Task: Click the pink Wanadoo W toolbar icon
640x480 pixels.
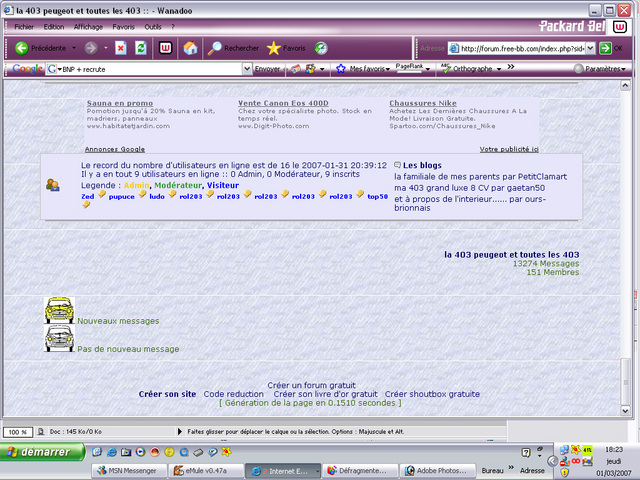Action: click(x=165, y=48)
